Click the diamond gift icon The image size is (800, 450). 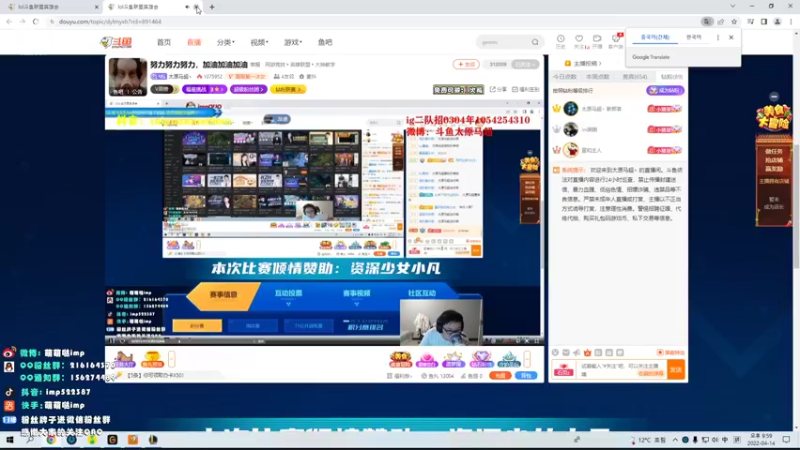(481, 359)
